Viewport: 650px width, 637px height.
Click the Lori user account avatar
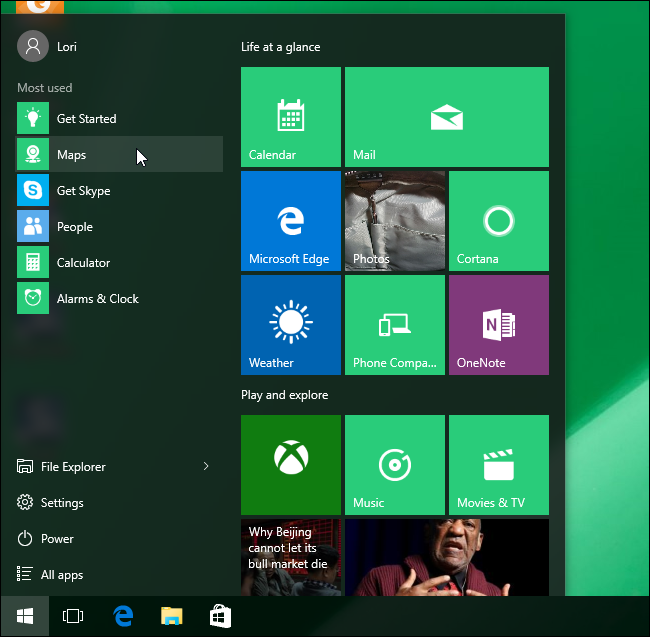coord(33,46)
